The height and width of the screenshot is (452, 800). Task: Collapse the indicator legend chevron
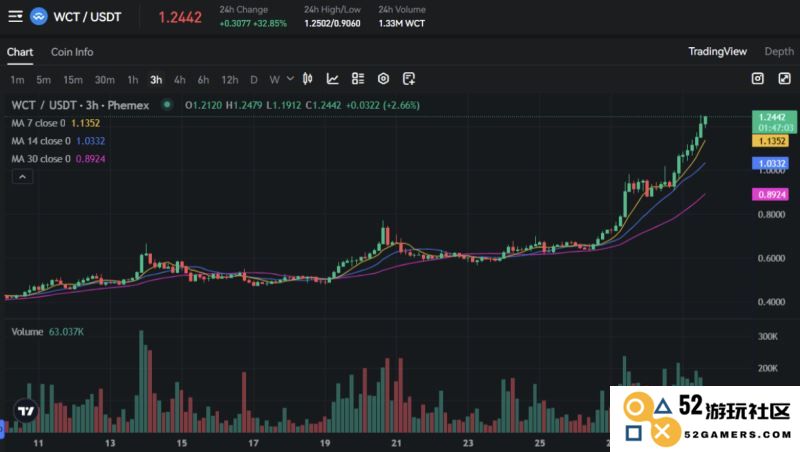click(22, 177)
